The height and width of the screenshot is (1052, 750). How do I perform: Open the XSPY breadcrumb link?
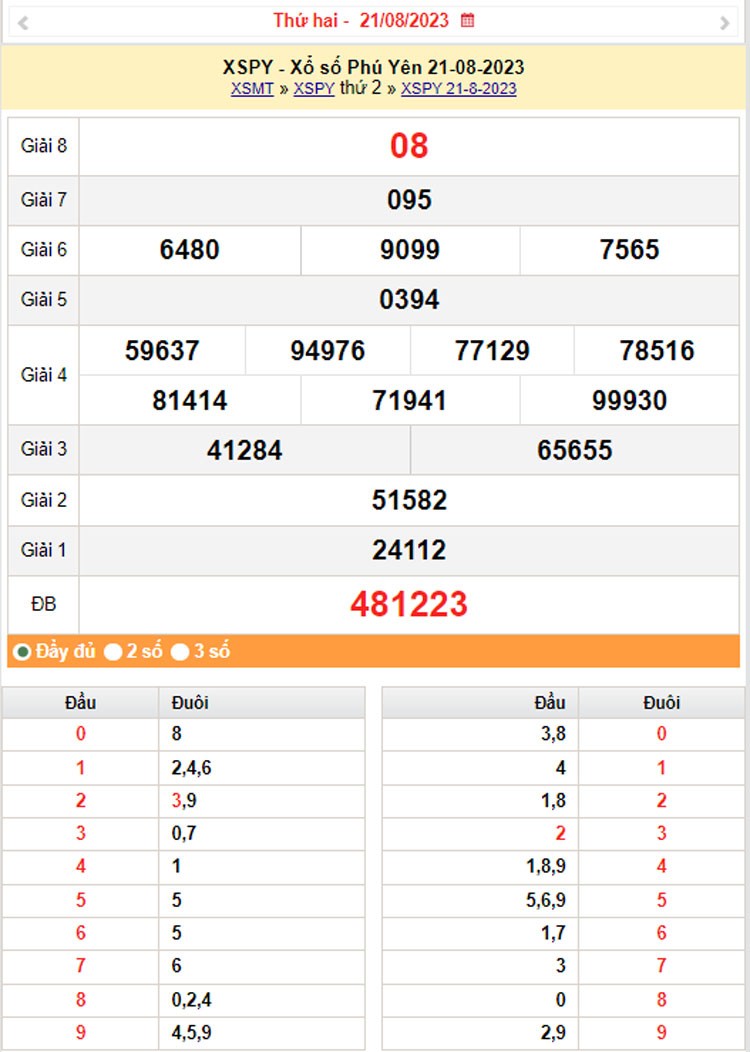click(x=314, y=88)
